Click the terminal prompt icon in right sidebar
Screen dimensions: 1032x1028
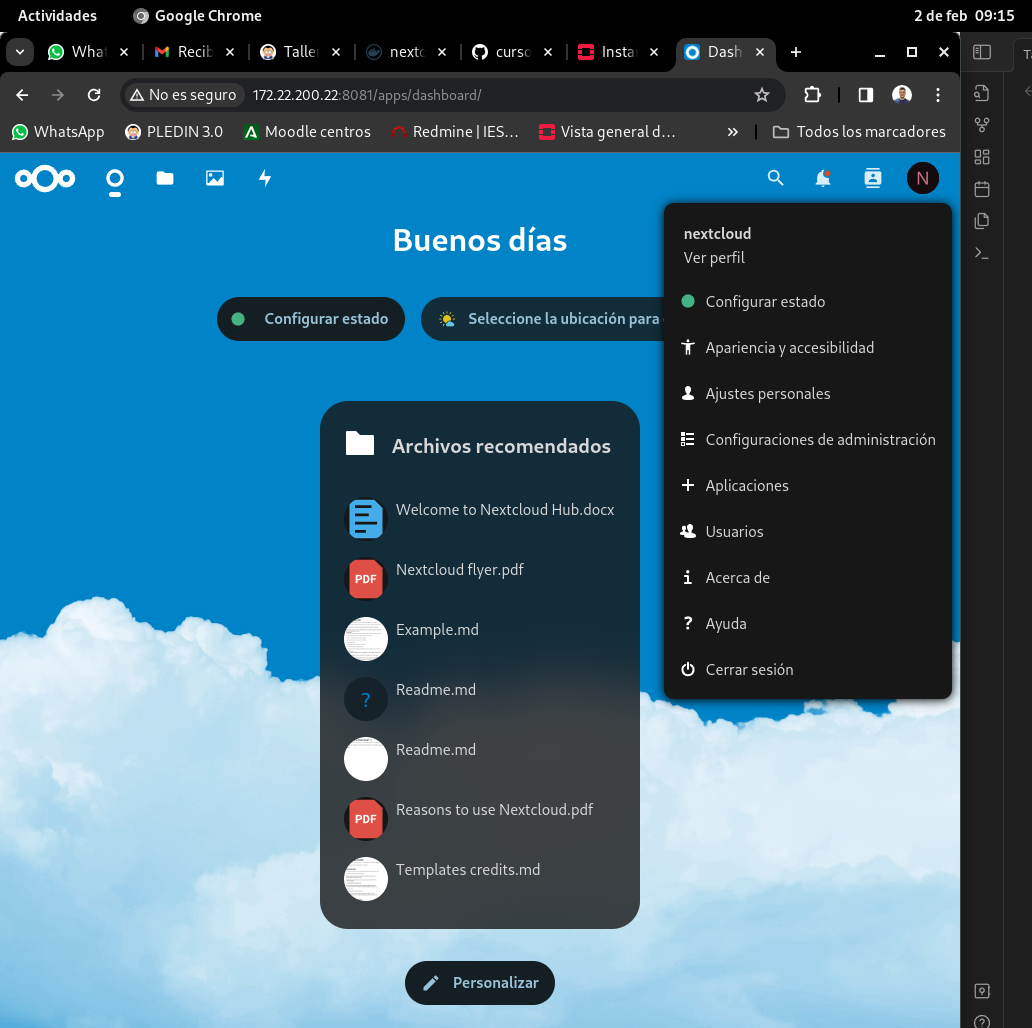[982, 253]
